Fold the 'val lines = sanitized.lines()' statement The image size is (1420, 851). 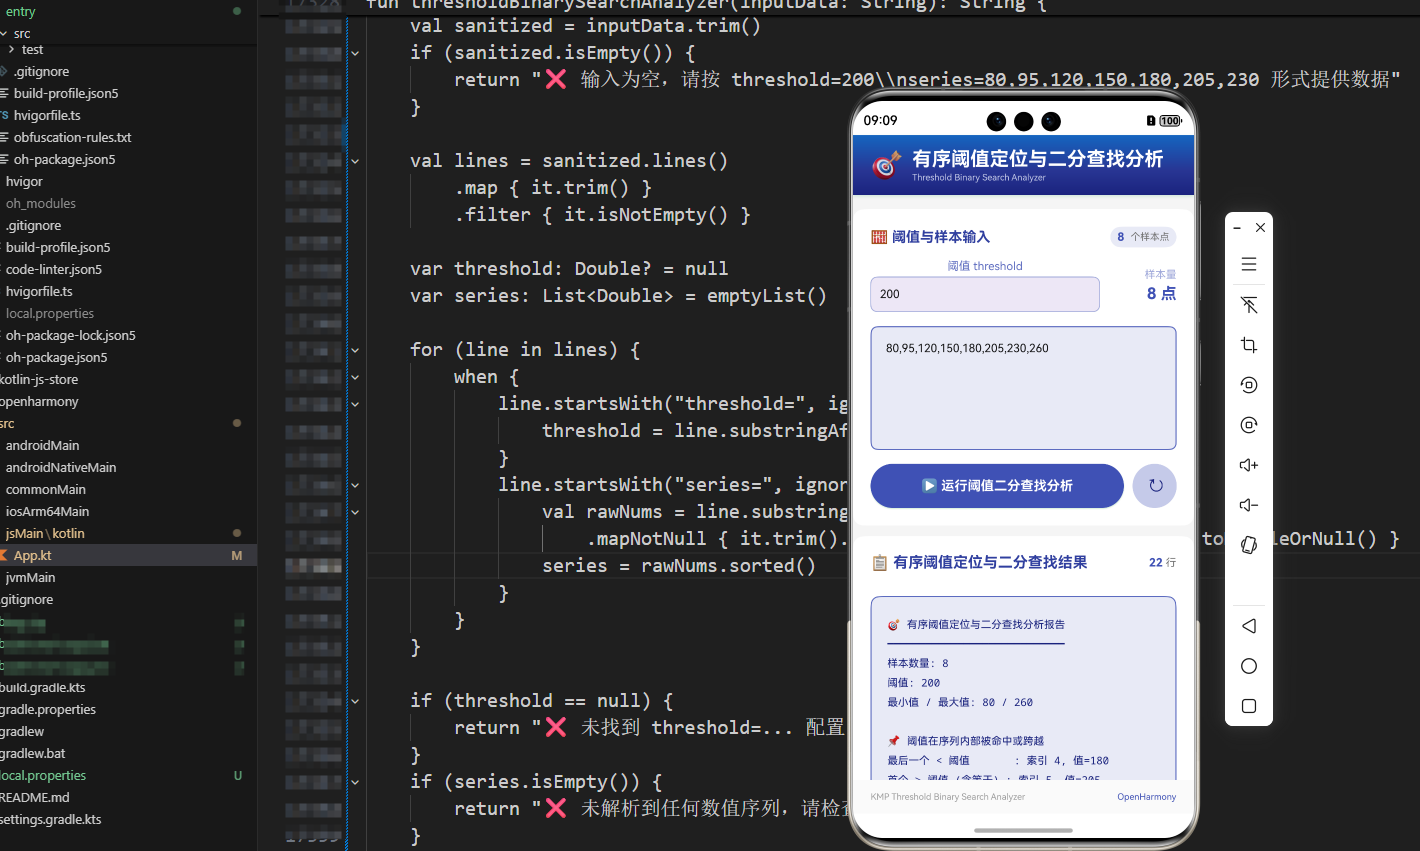[355, 161]
